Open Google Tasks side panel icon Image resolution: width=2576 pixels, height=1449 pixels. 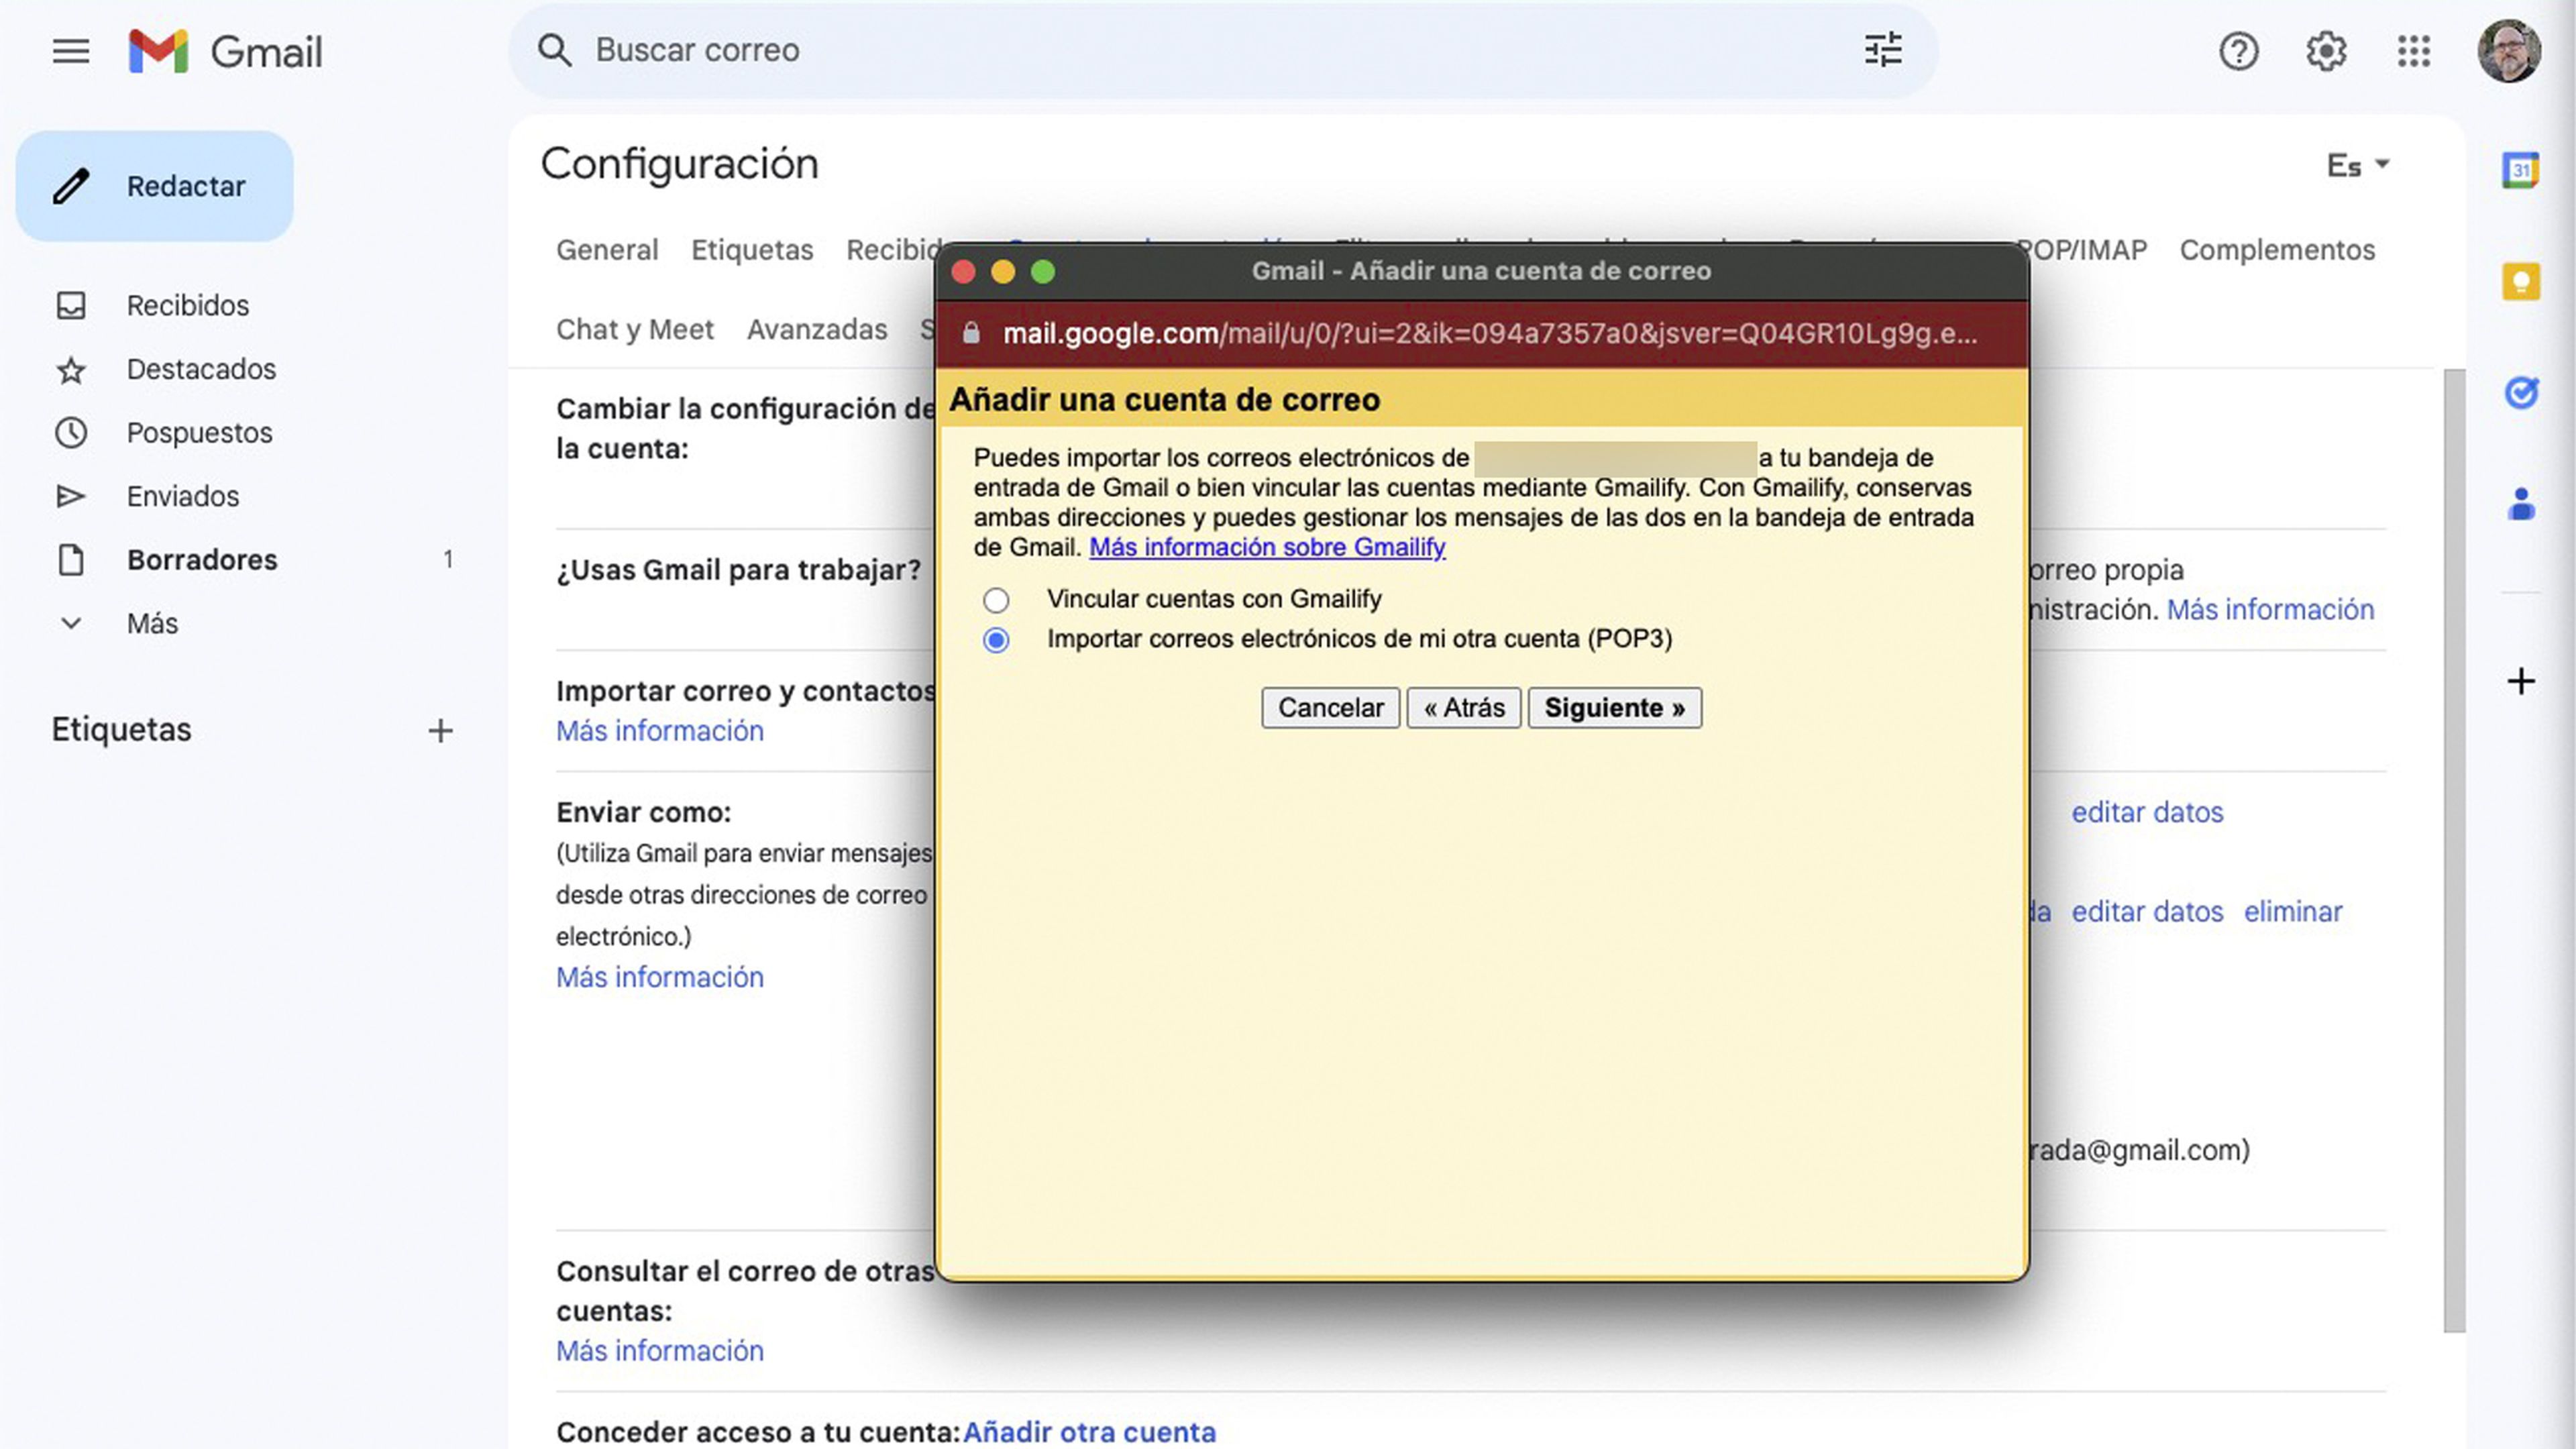[x=2521, y=392]
